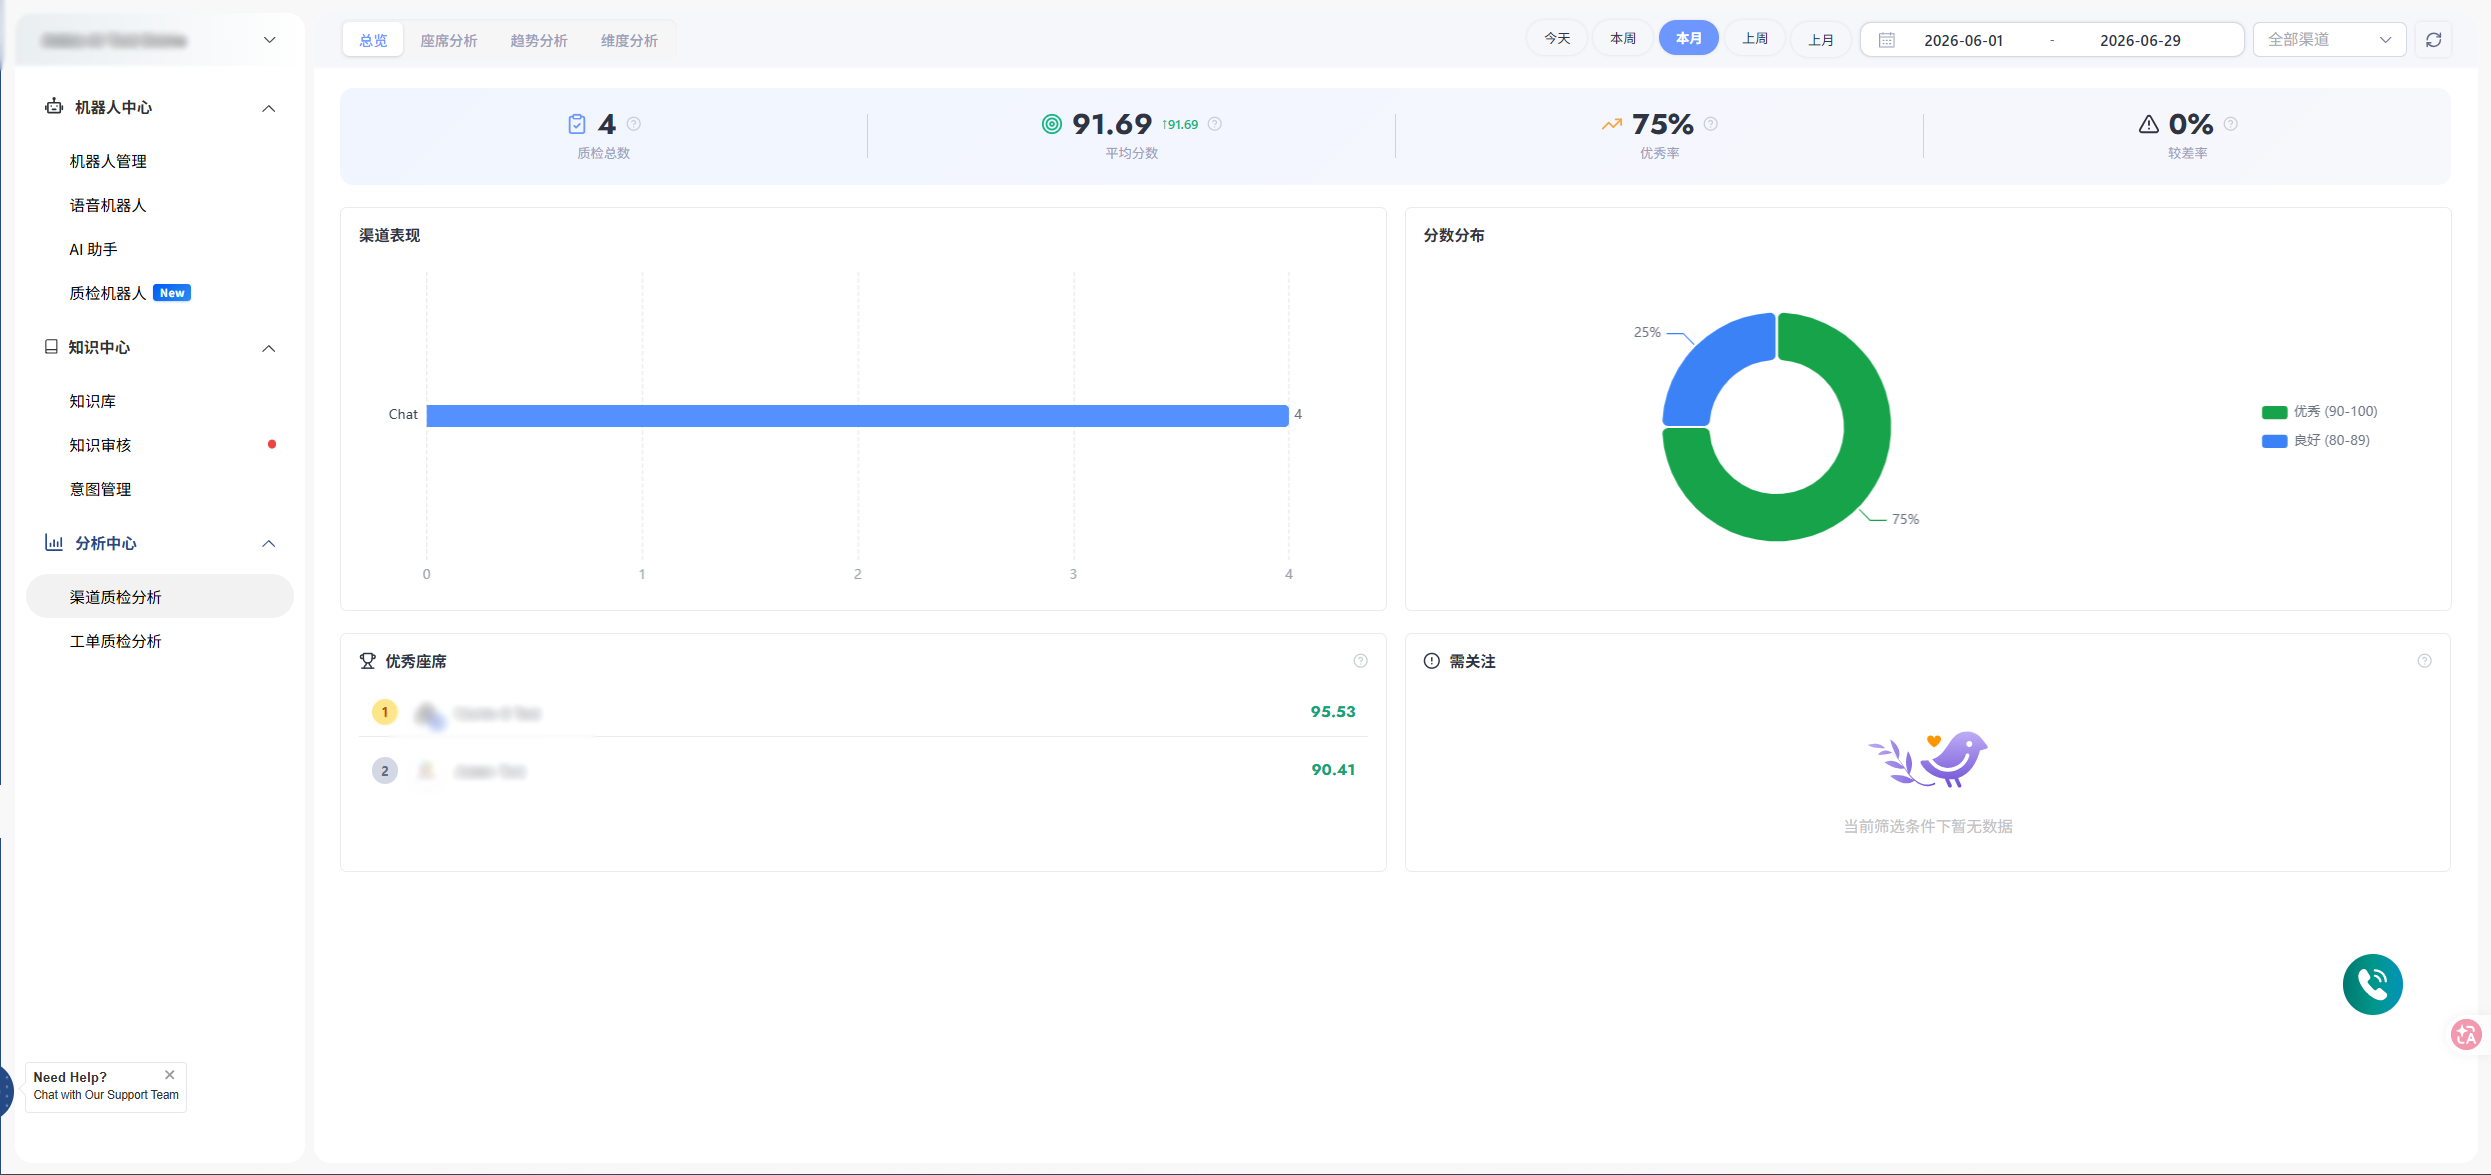Switch to the 维度分析 tab

[629, 40]
